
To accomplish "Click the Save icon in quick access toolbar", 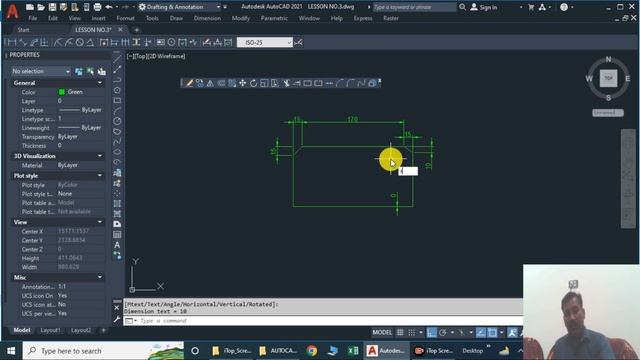I will click(x=52, y=7).
